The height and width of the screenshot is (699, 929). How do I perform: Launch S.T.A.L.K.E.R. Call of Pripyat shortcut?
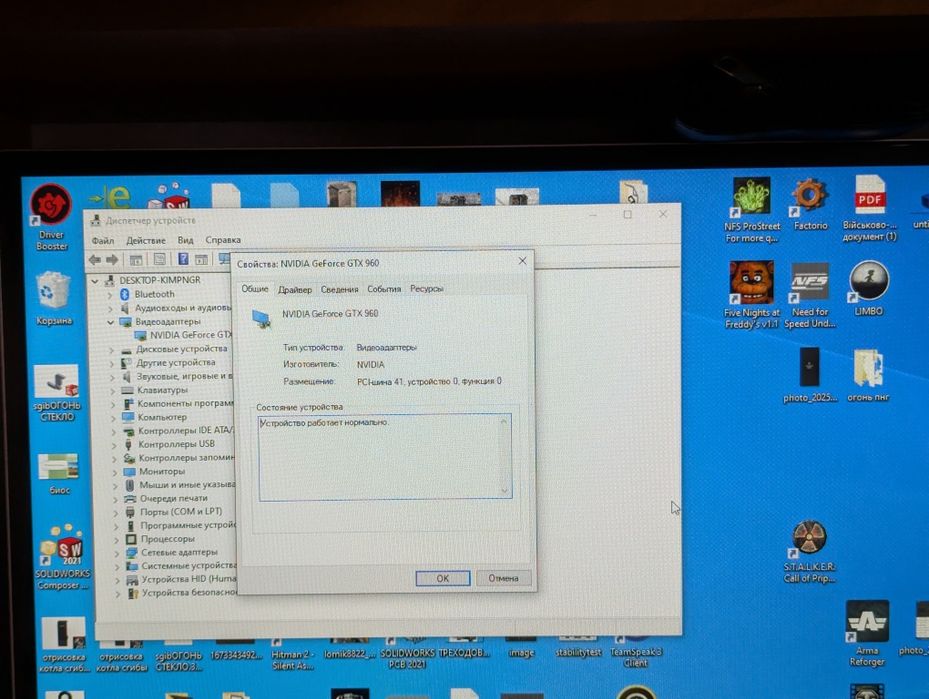click(x=809, y=551)
